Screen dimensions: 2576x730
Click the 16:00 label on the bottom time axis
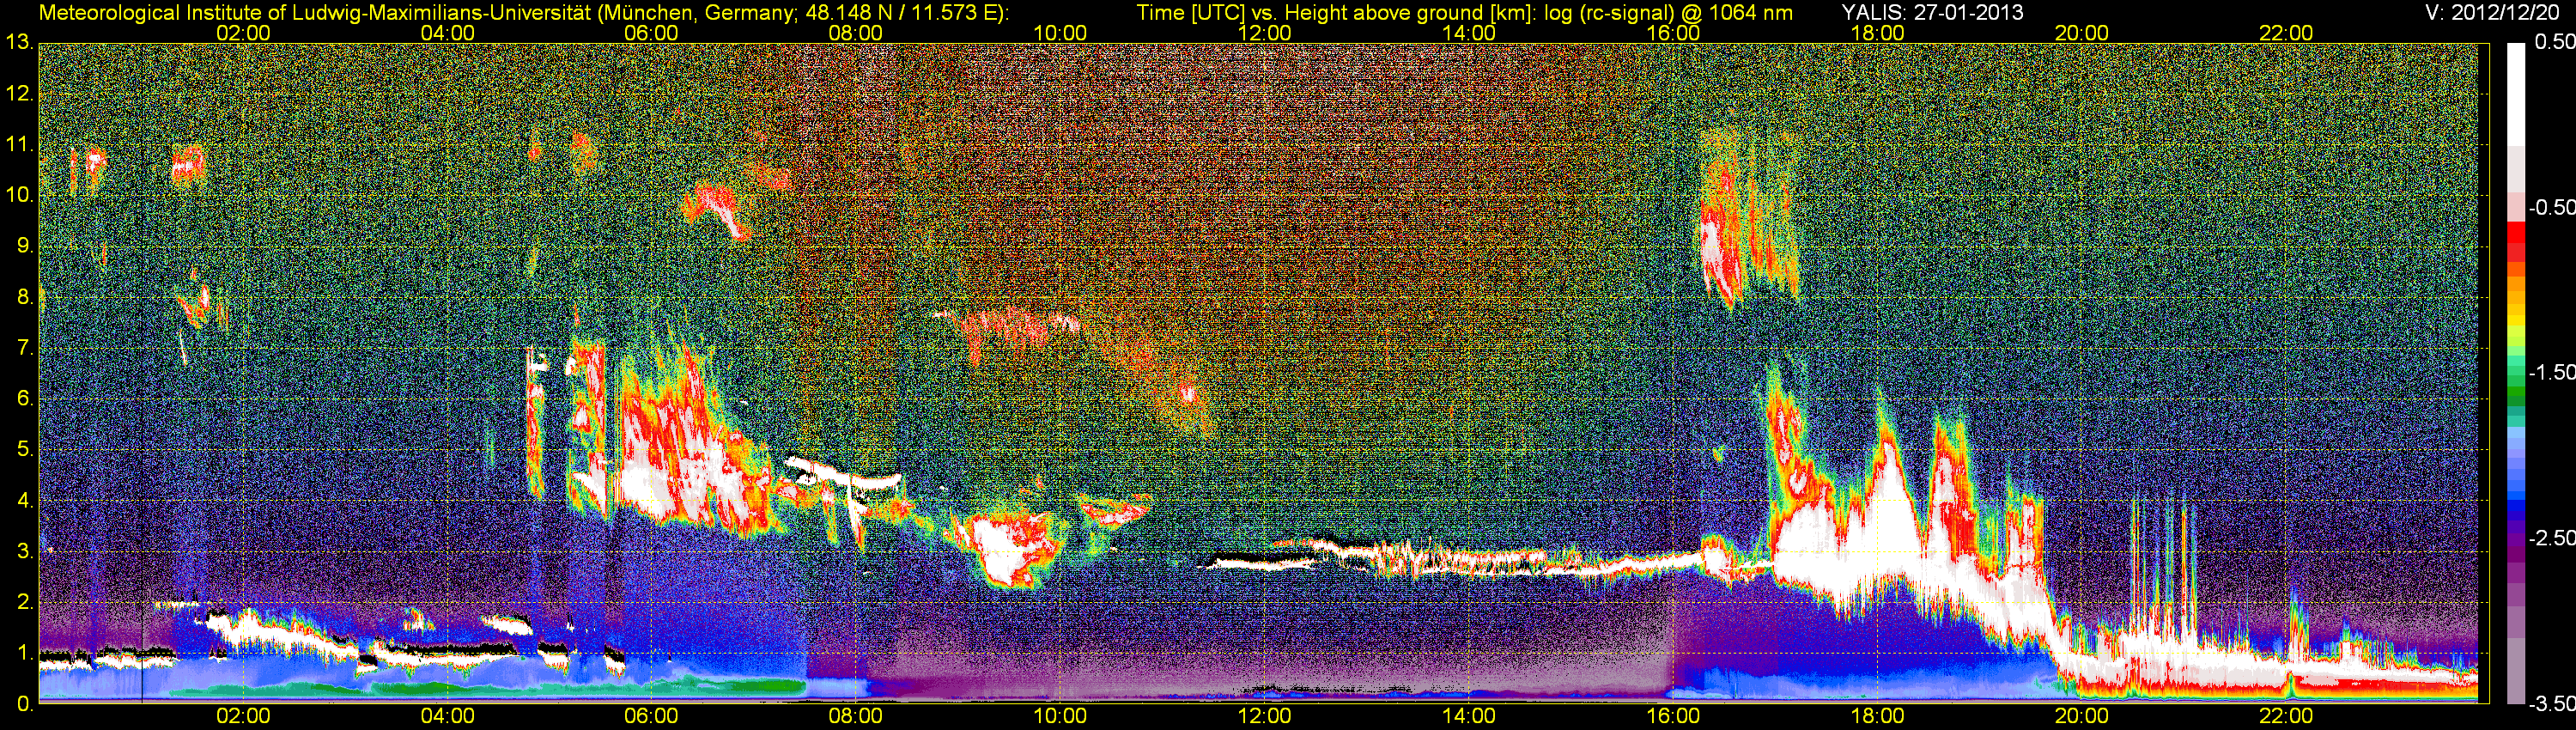[1673, 717]
